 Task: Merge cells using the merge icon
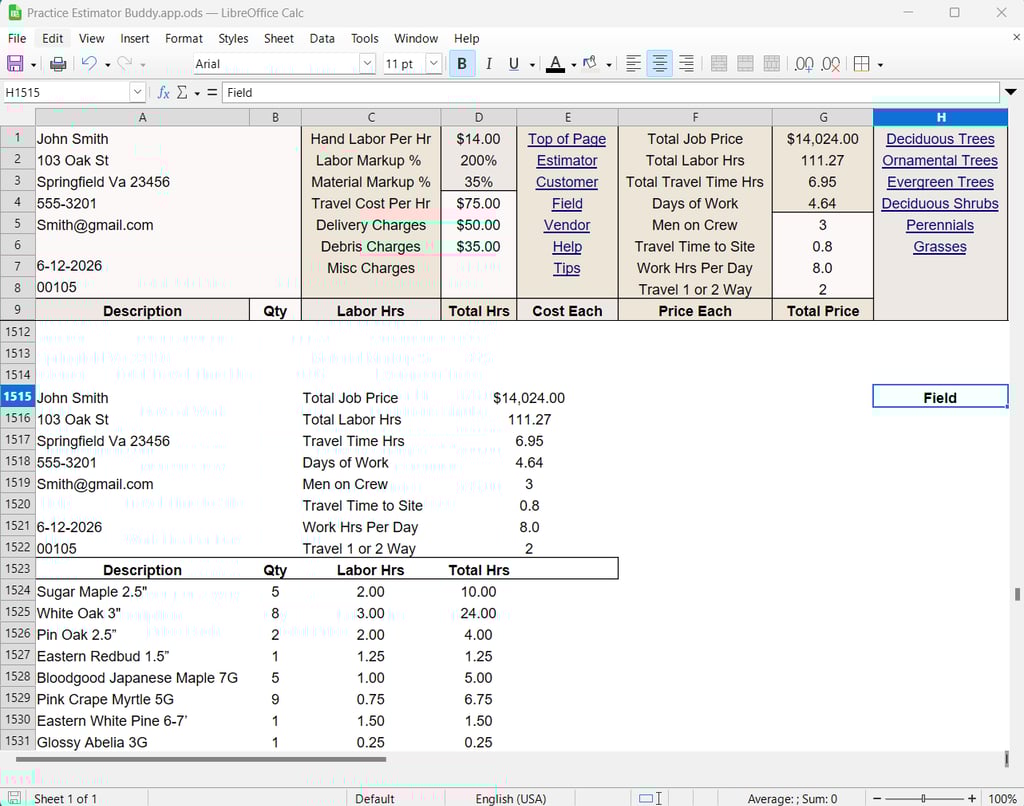coord(718,63)
